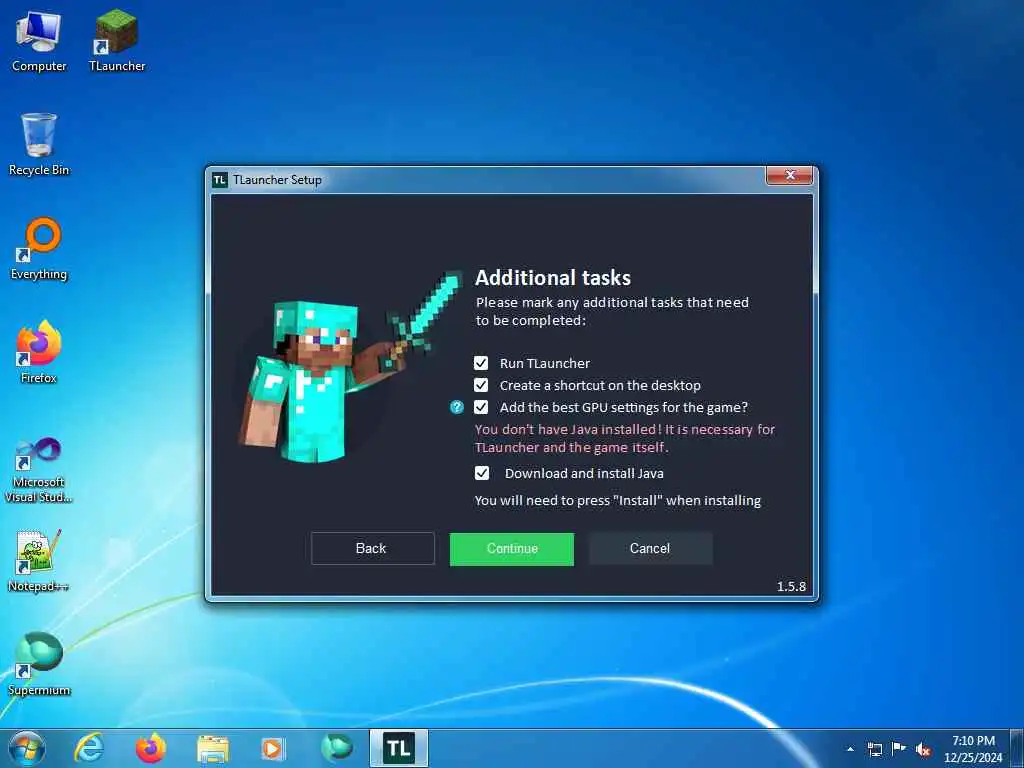Click the Back button
This screenshot has height=768, width=1024.
(372, 549)
